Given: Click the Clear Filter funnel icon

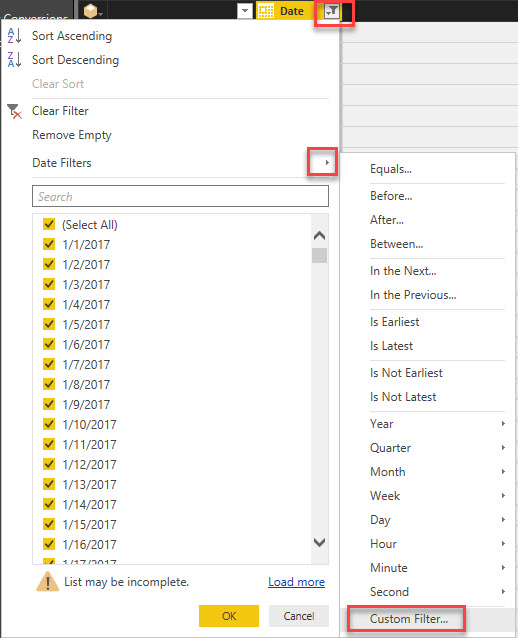Looking at the screenshot, I should 14,111.
